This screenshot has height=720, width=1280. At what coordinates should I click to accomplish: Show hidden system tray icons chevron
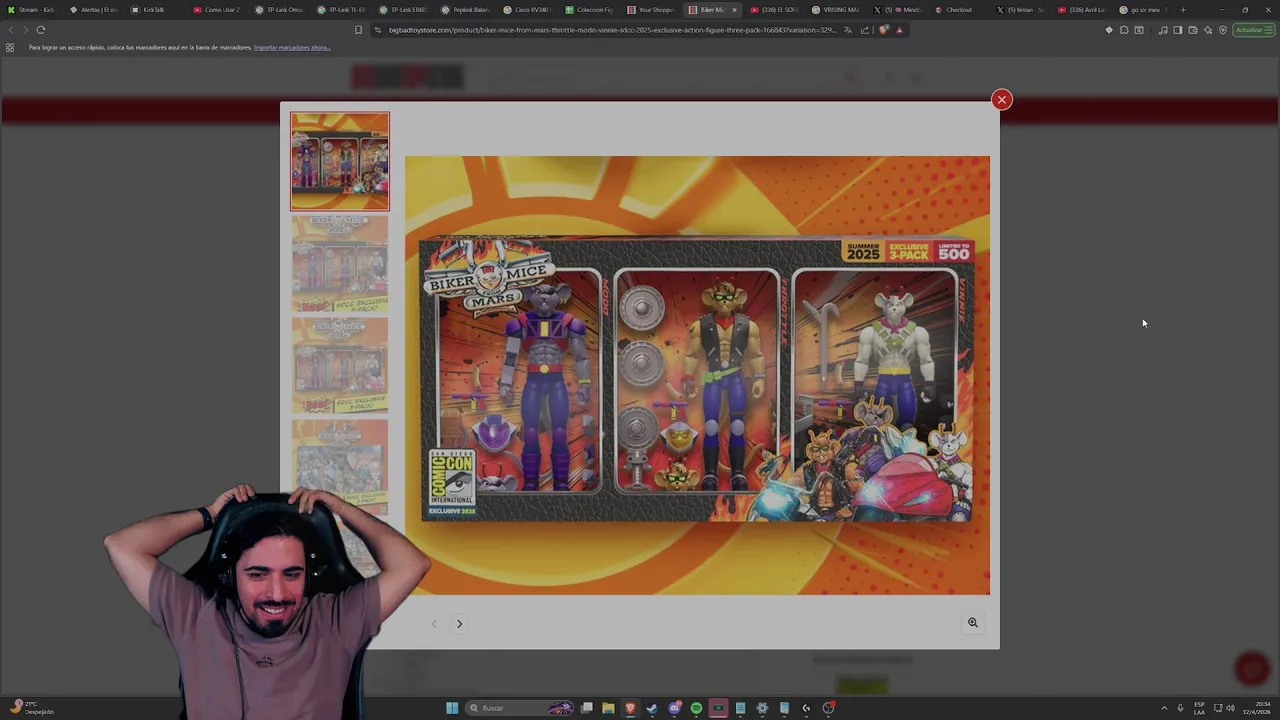1164,708
